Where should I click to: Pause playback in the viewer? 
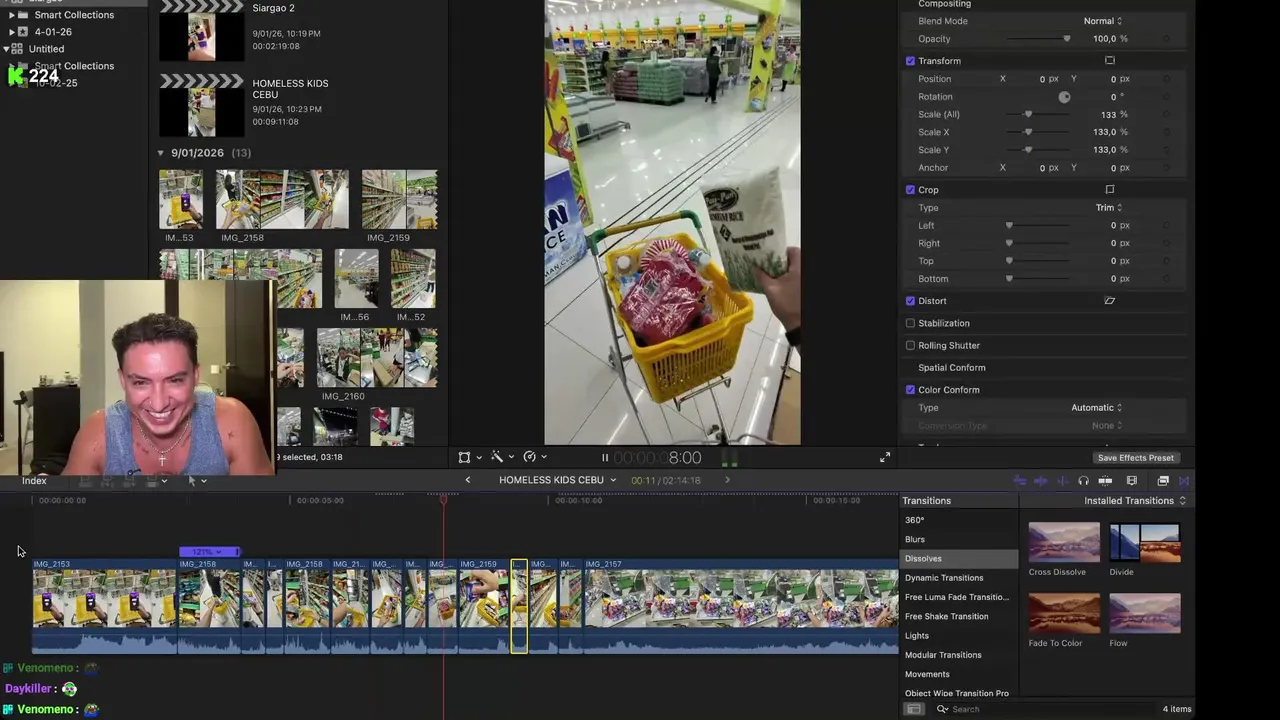(604, 458)
